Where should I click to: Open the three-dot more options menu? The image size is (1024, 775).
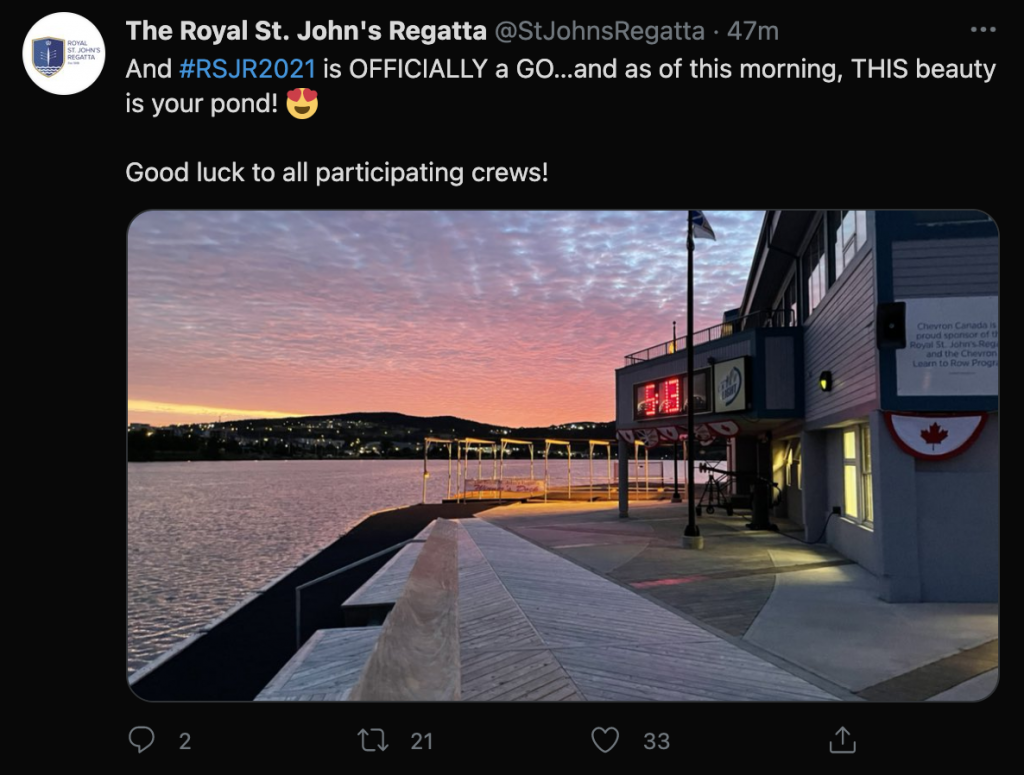pos(983,30)
